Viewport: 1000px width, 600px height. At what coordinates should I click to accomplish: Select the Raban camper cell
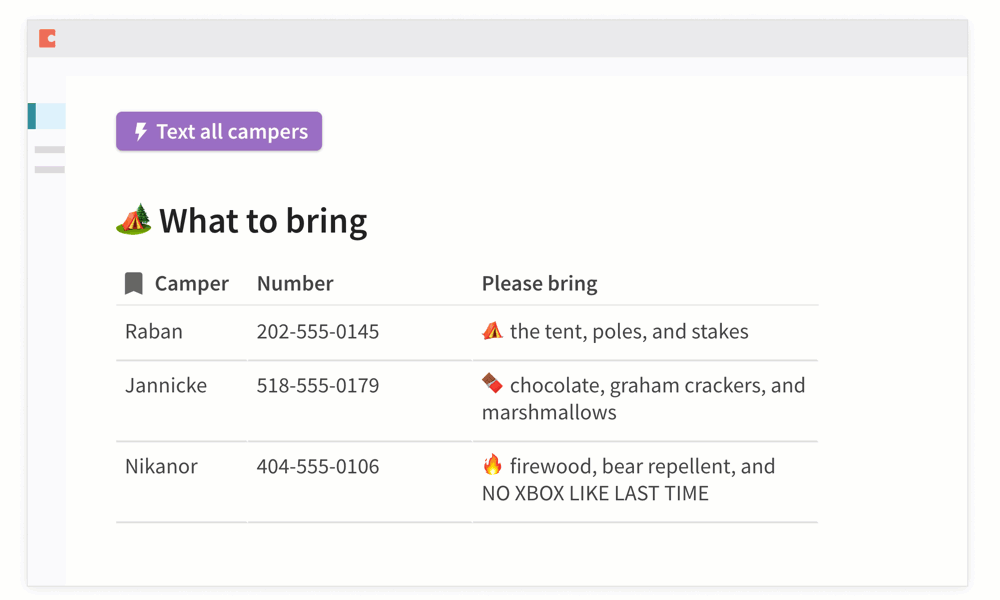point(154,332)
